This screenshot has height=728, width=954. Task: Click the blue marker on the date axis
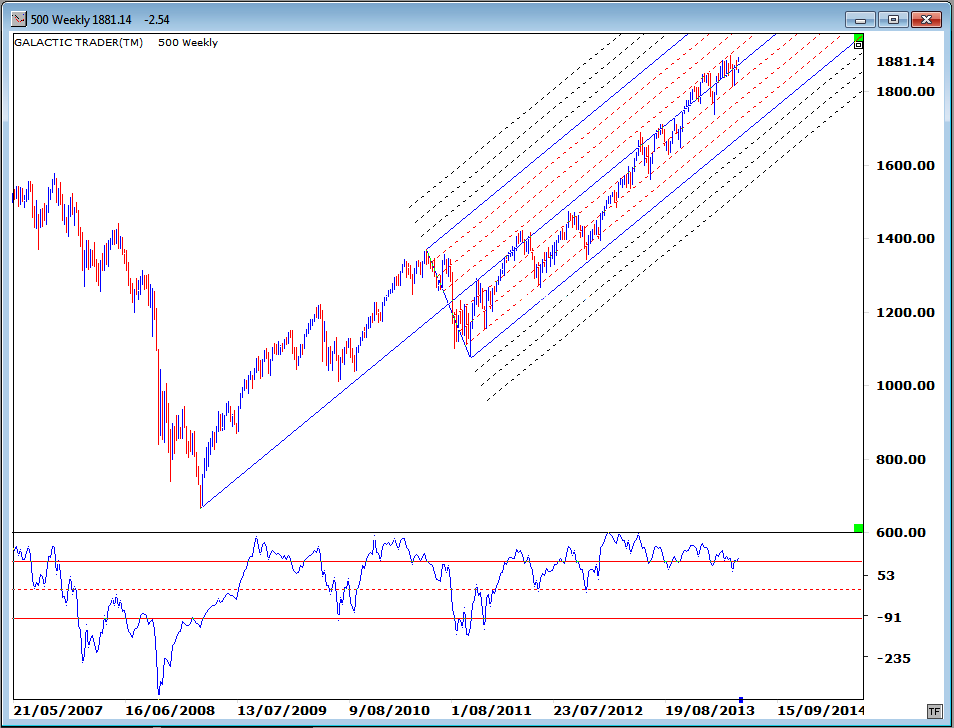(x=740, y=699)
